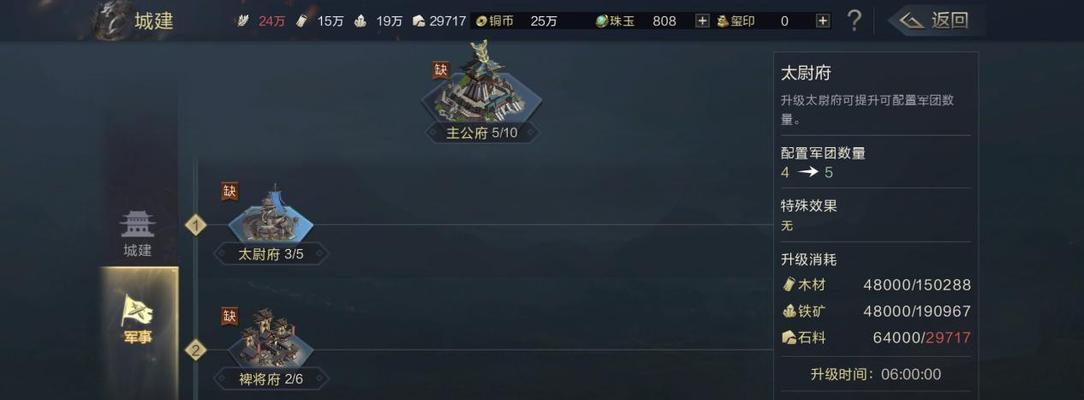Viewport: 1084px width, 400px height.
Task: Click the 石料 stone cost row
Action: click(876, 338)
